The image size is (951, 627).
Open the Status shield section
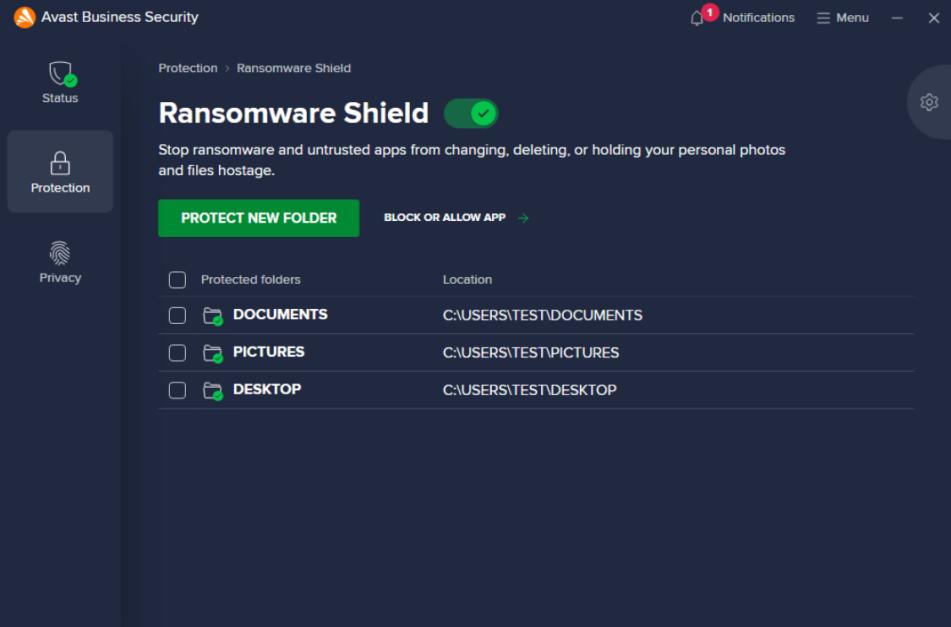(x=60, y=82)
